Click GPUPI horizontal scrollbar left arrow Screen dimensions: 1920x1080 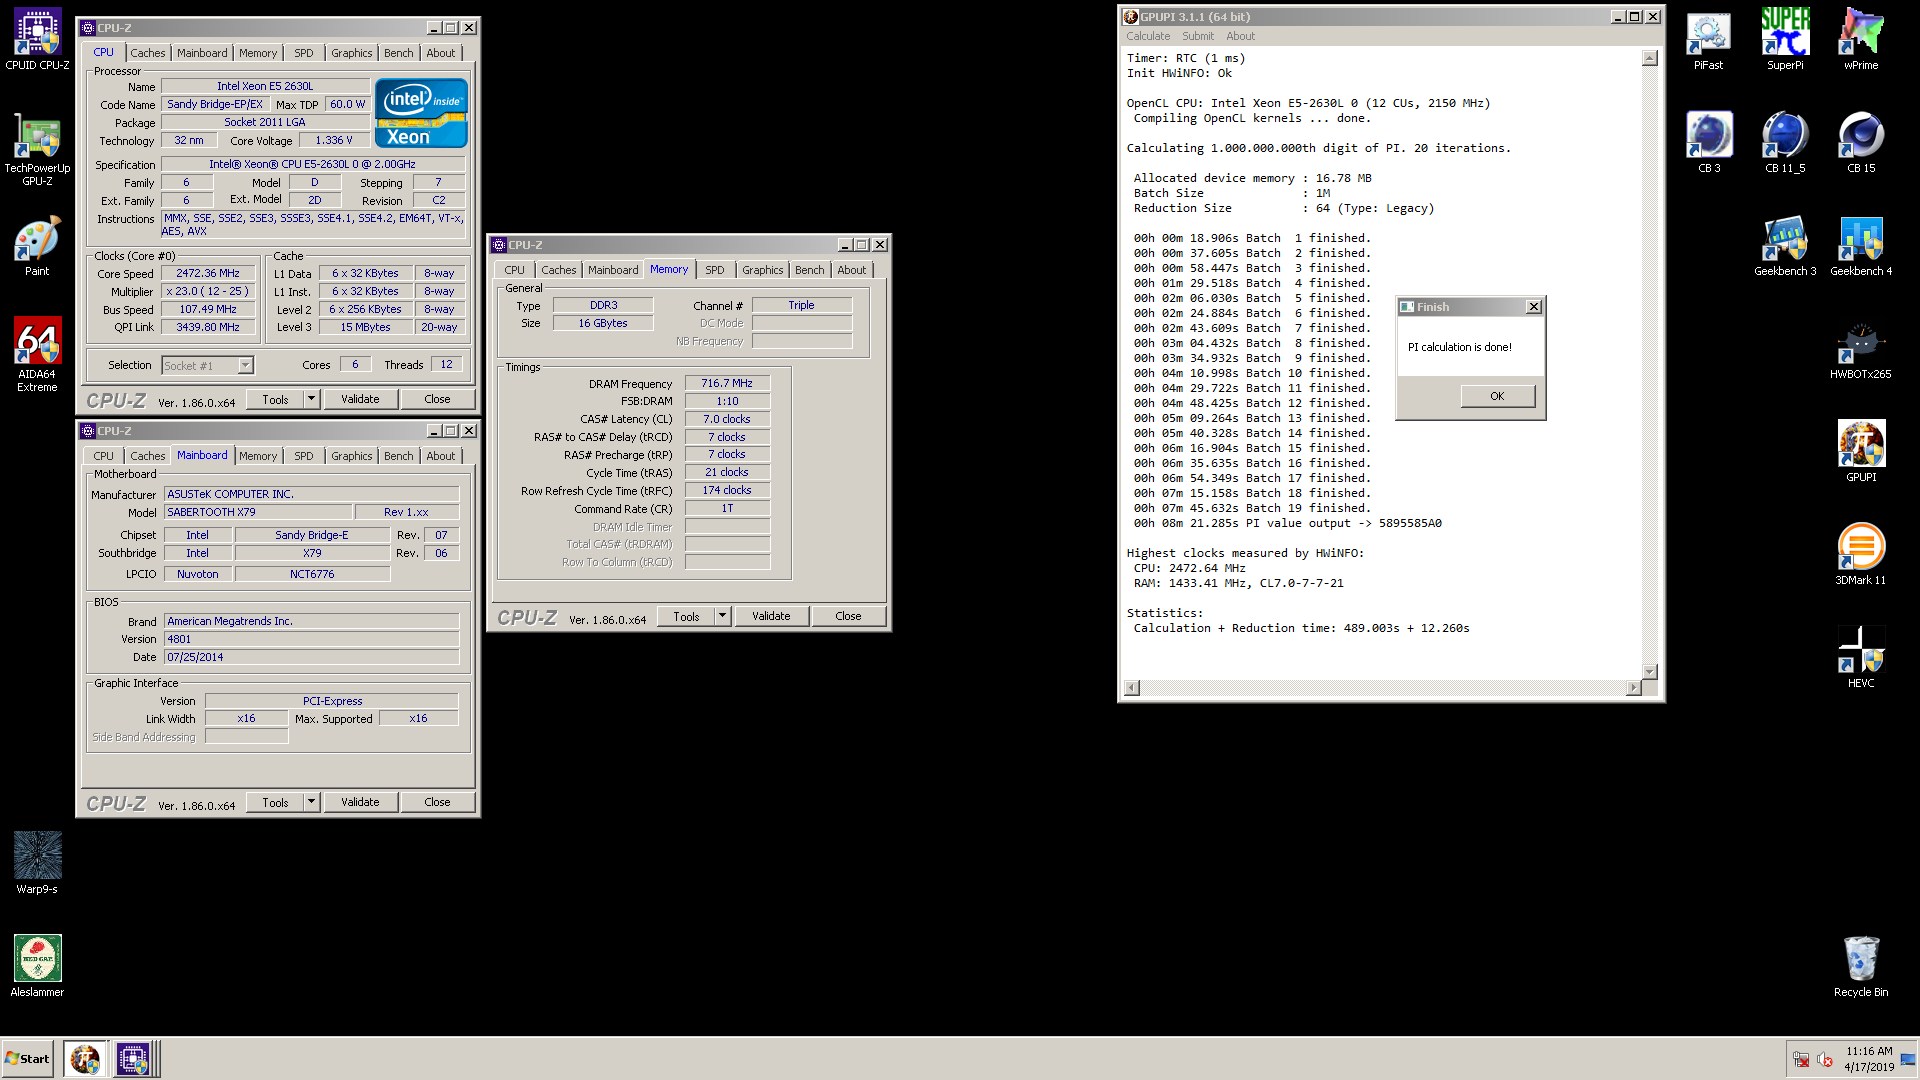[x=1132, y=687]
